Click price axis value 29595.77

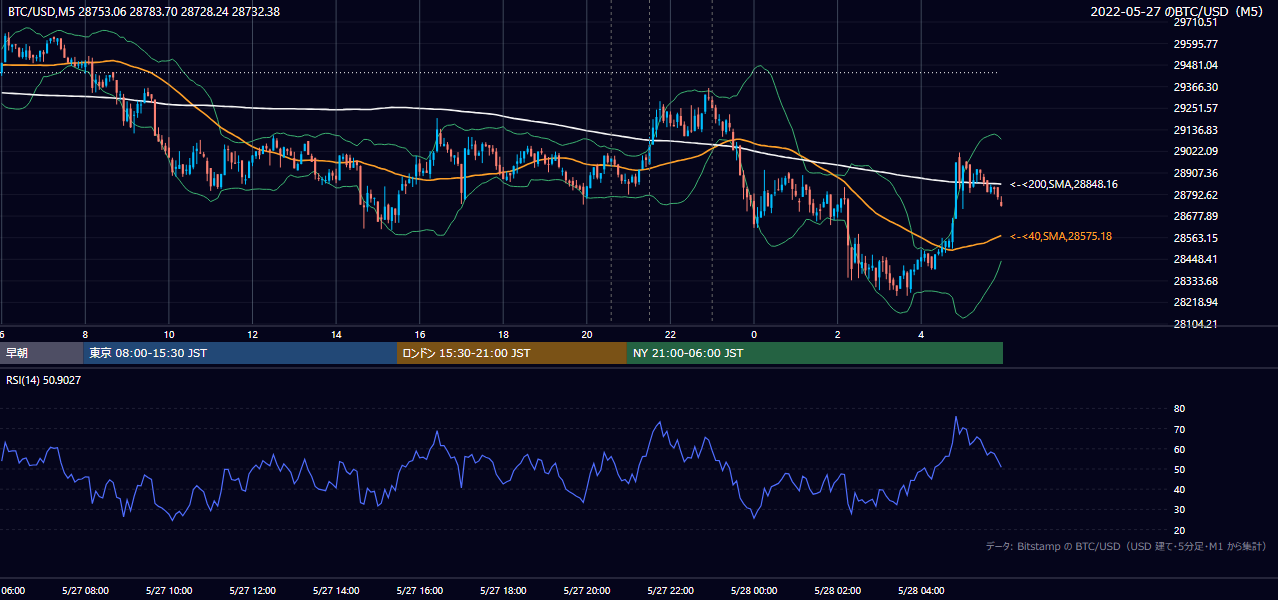pyautogui.click(x=1195, y=44)
